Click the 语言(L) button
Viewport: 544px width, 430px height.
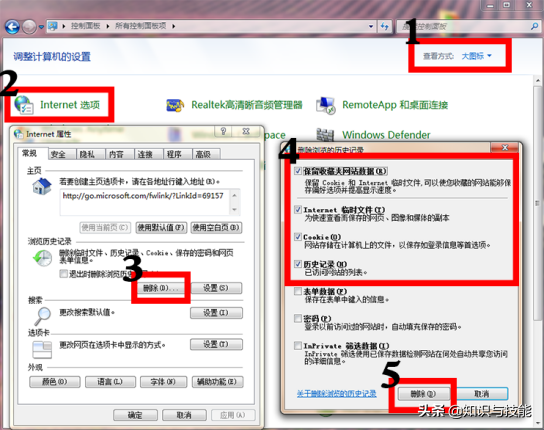tap(110, 382)
